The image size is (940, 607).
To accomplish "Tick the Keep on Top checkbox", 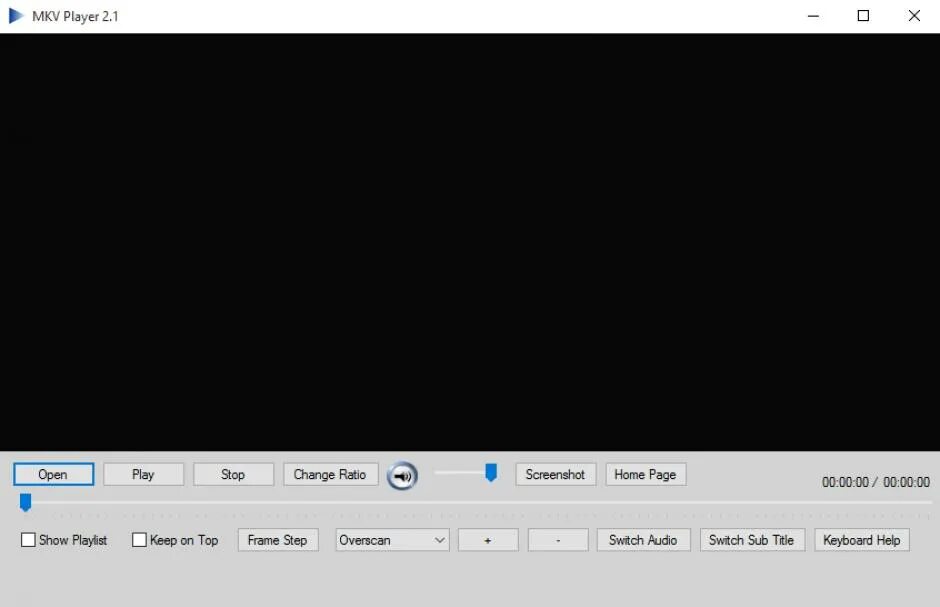I will pos(139,540).
